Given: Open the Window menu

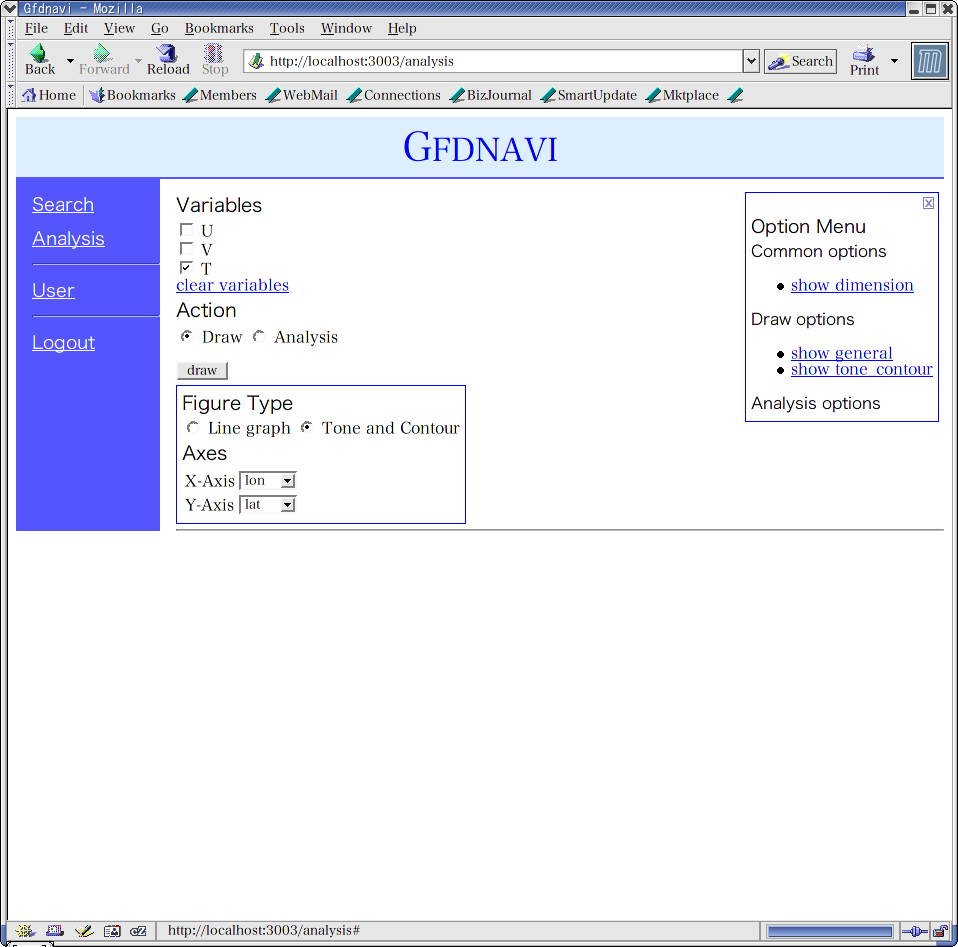Looking at the screenshot, I should 346,28.
